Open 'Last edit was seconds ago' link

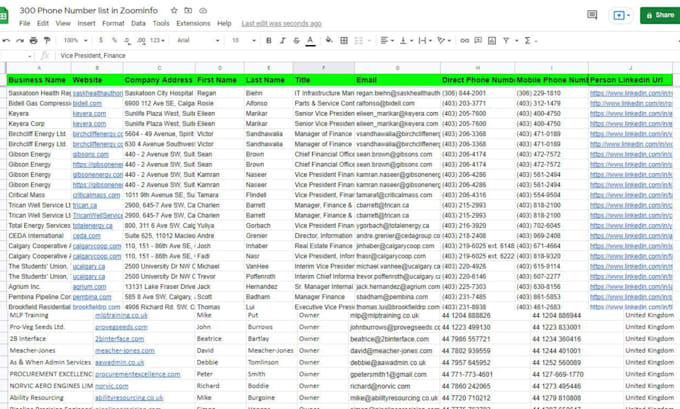coord(281,23)
